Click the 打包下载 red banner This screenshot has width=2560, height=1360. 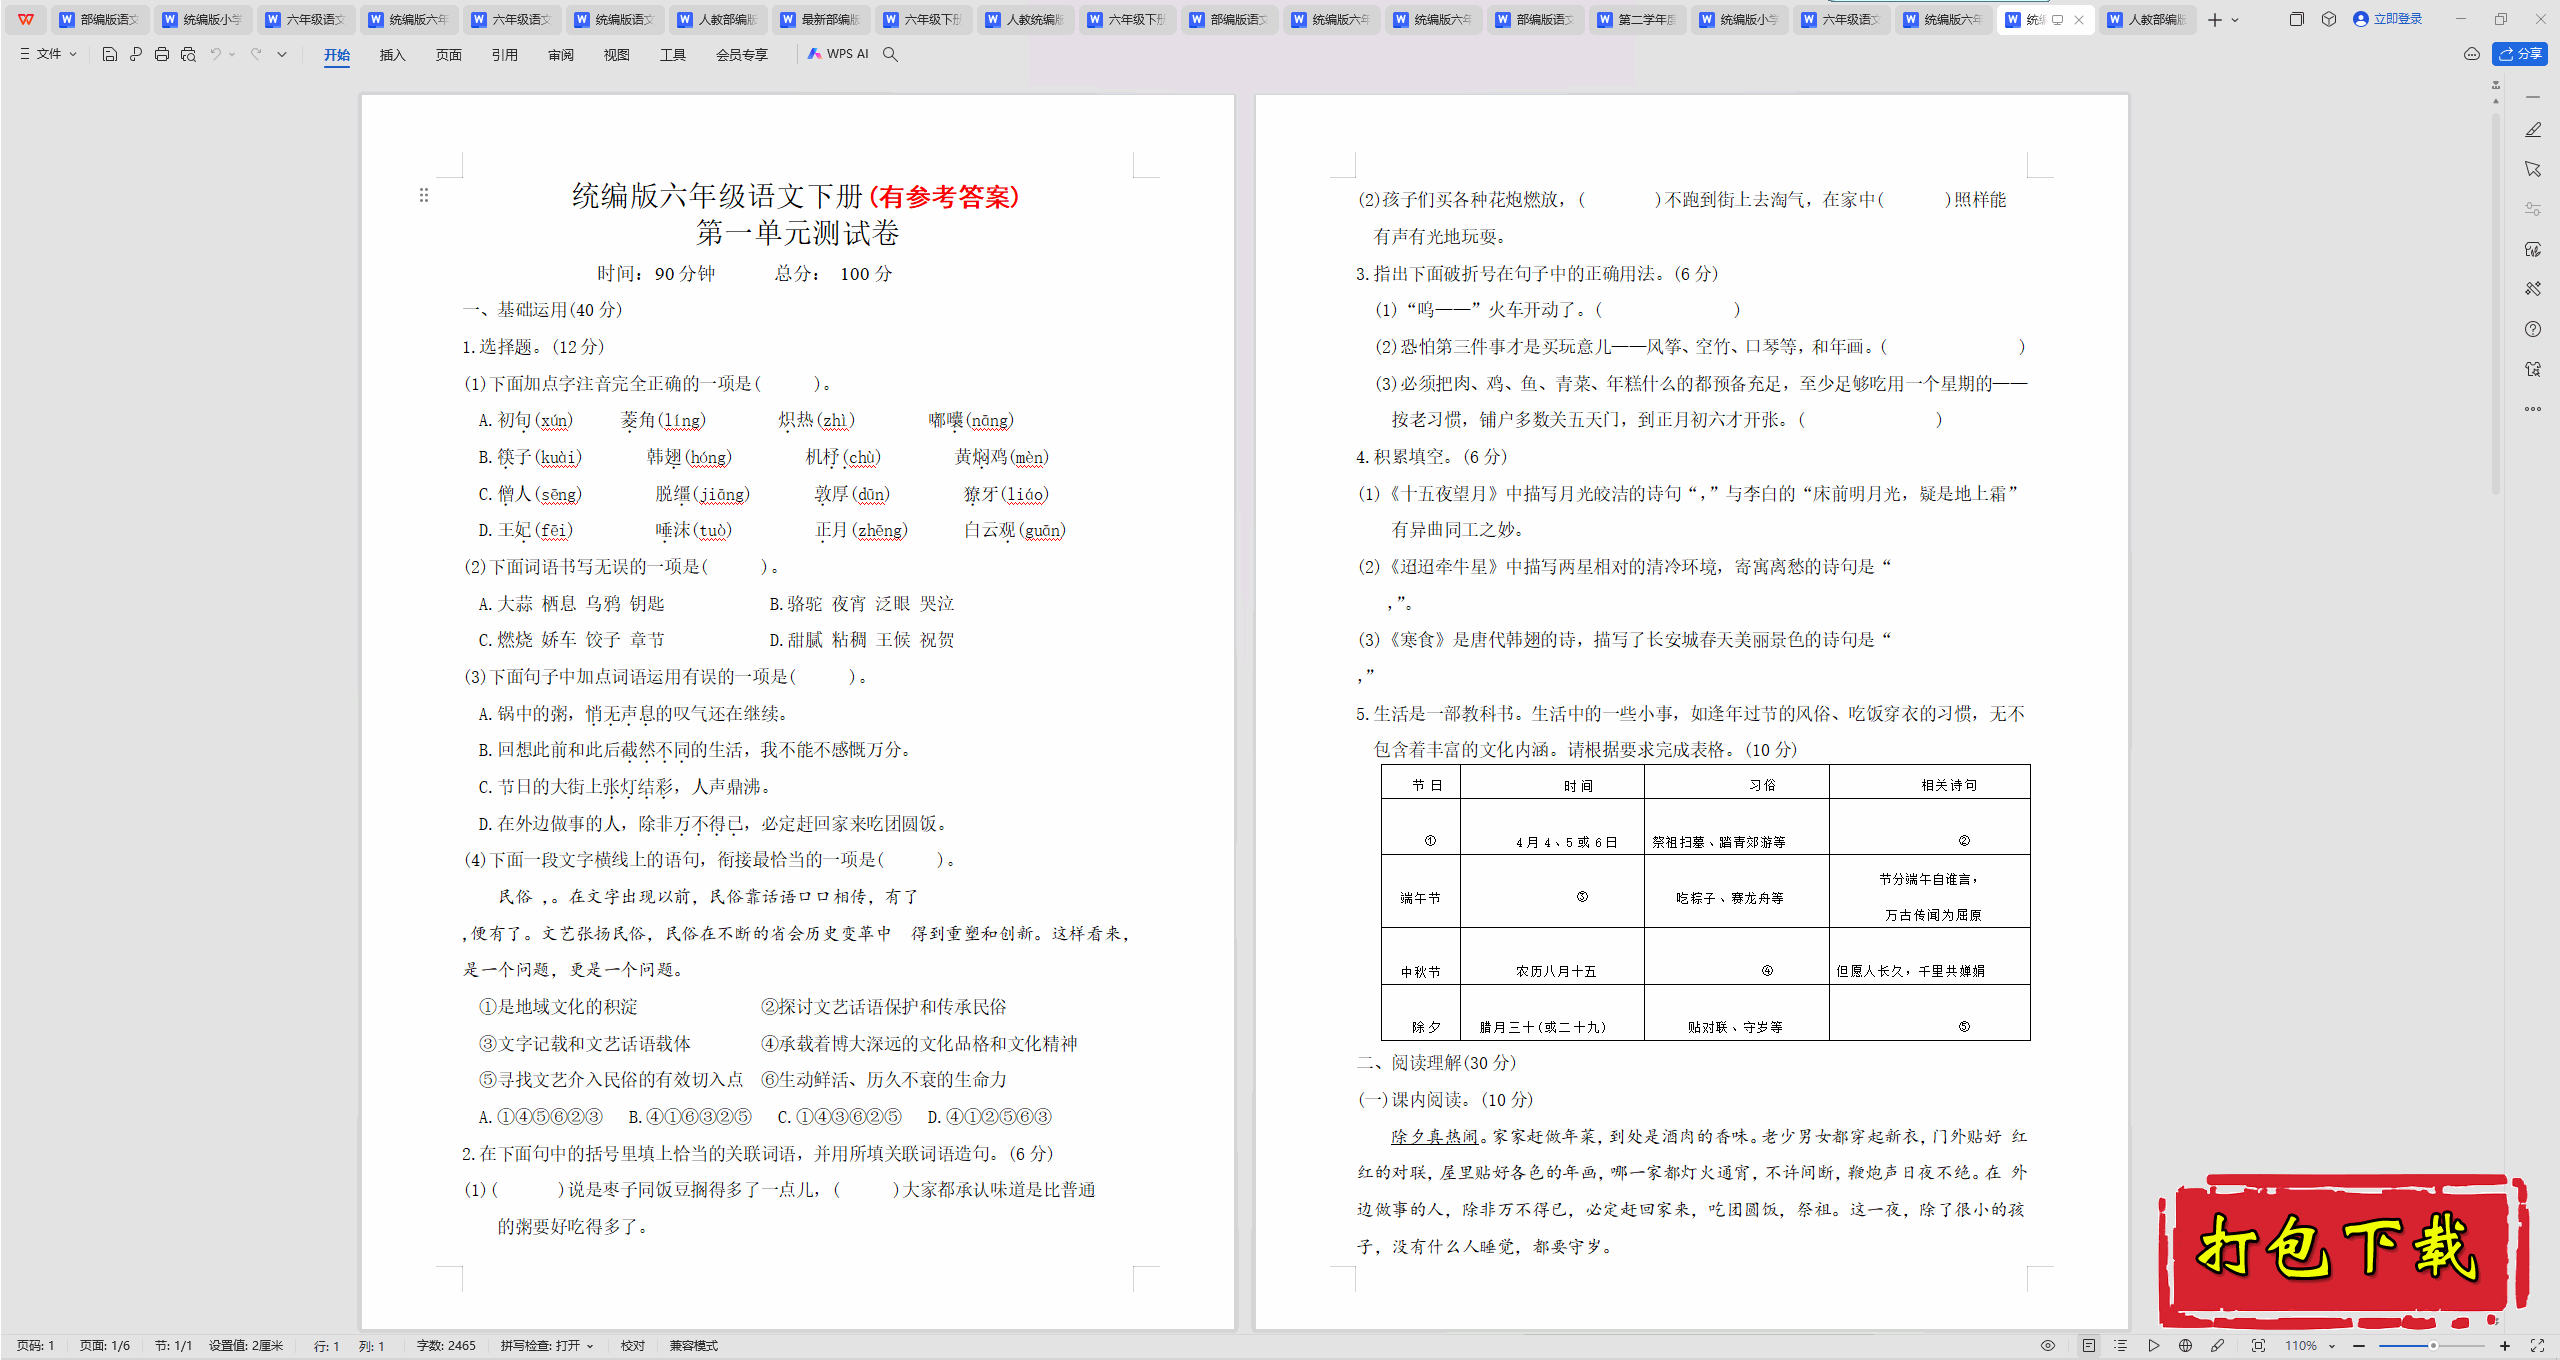[2342, 1250]
